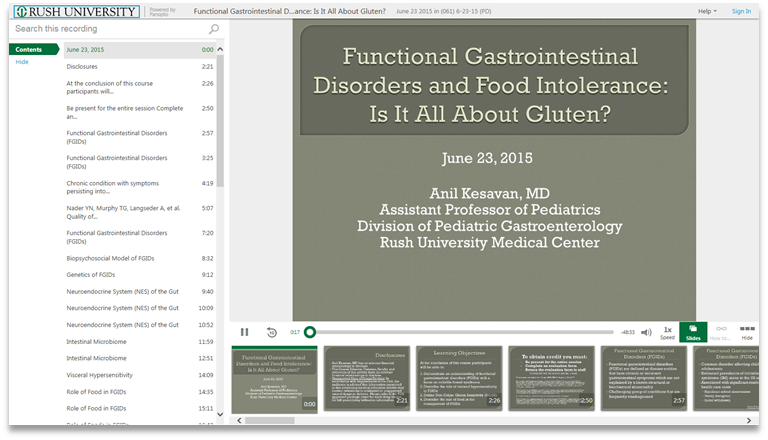Jump to Intestinal Microbiome entry at 11:59
The height and width of the screenshot is (440, 768).
140,342
